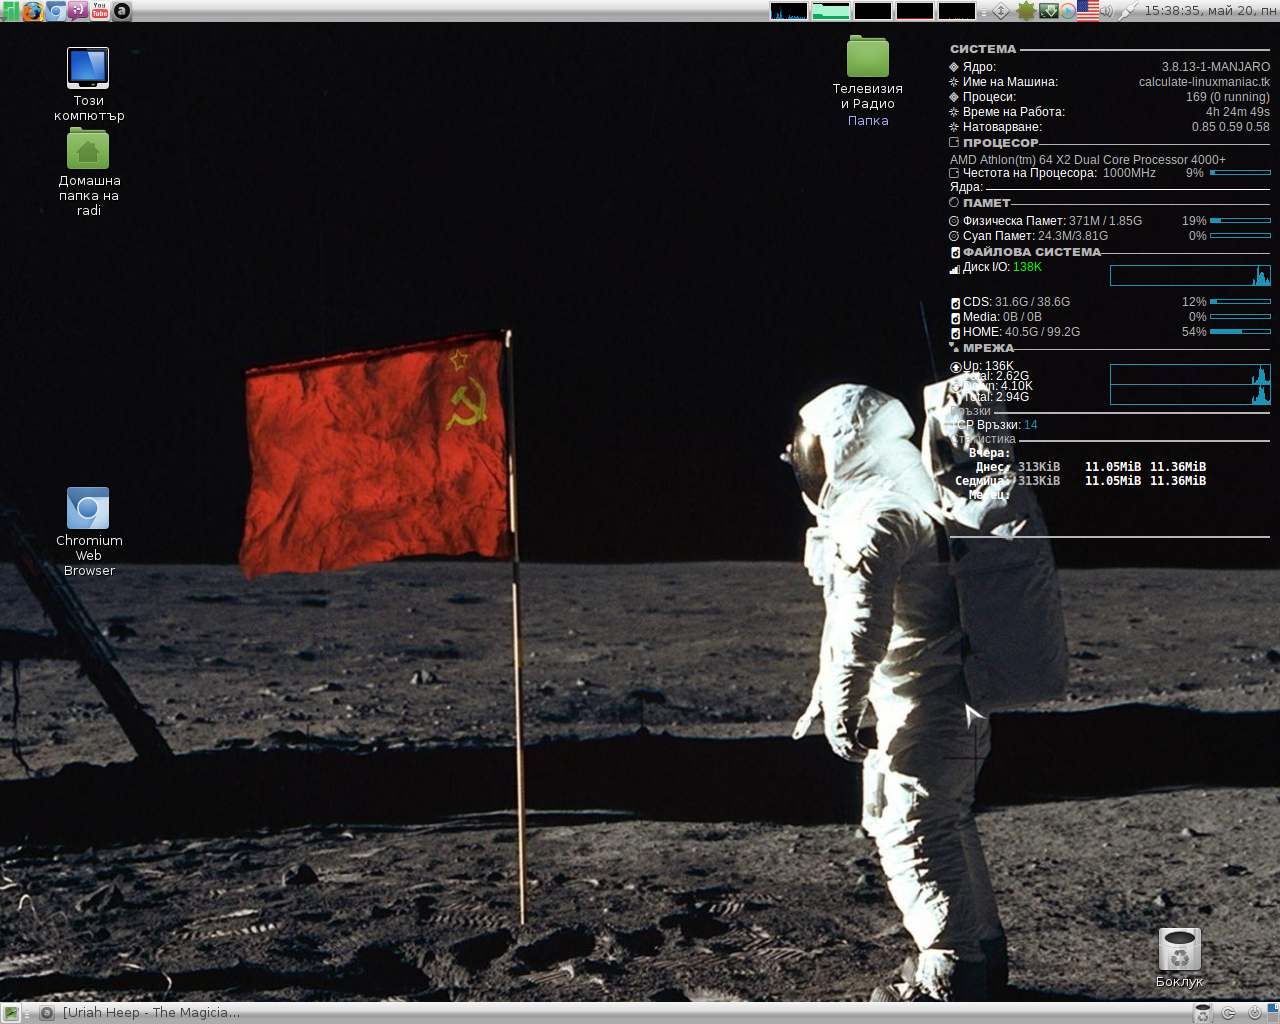1280x1024 pixels.
Task: Click the hostname 'calculate-linuxmaniac.tk' text
Action: [1204, 82]
